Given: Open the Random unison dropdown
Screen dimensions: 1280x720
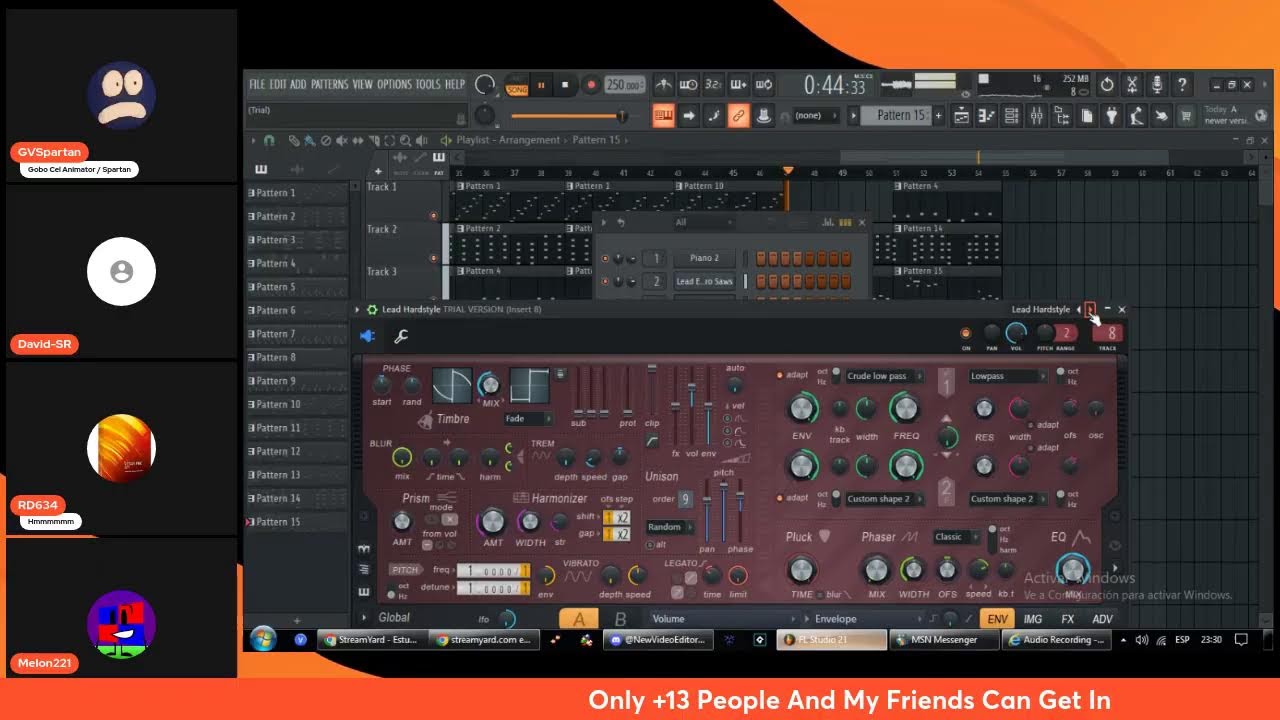Looking at the screenshot, I should coord(670,527).
